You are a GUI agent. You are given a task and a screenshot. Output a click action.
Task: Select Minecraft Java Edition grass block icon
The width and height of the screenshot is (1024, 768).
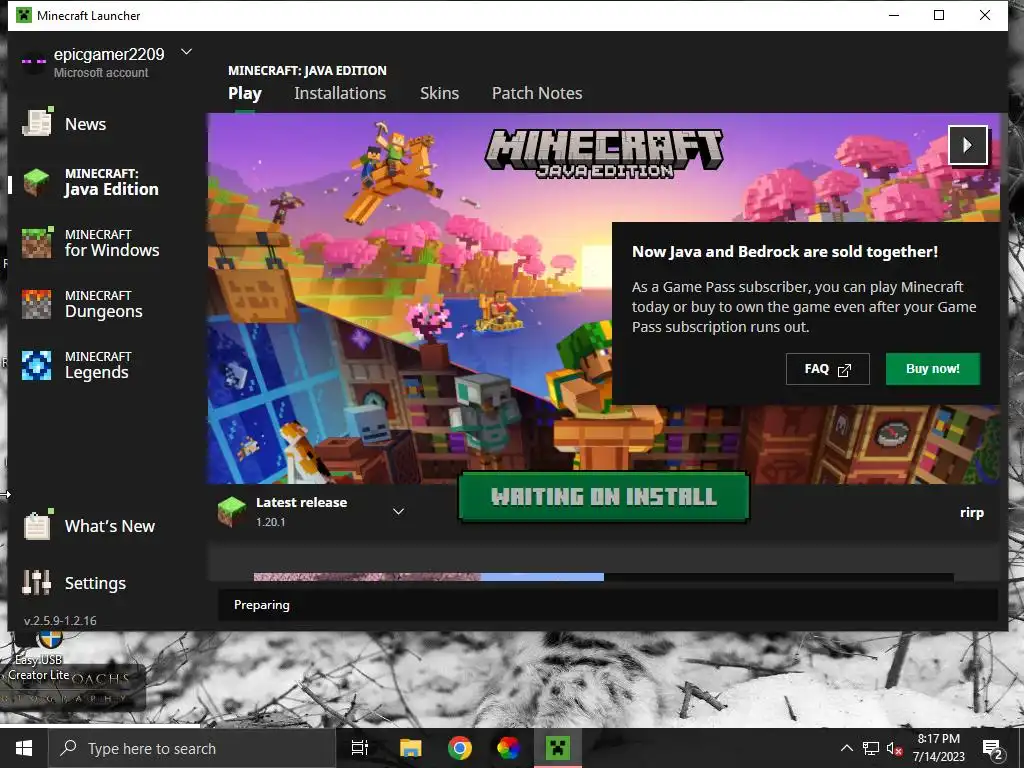coord(37,182)
